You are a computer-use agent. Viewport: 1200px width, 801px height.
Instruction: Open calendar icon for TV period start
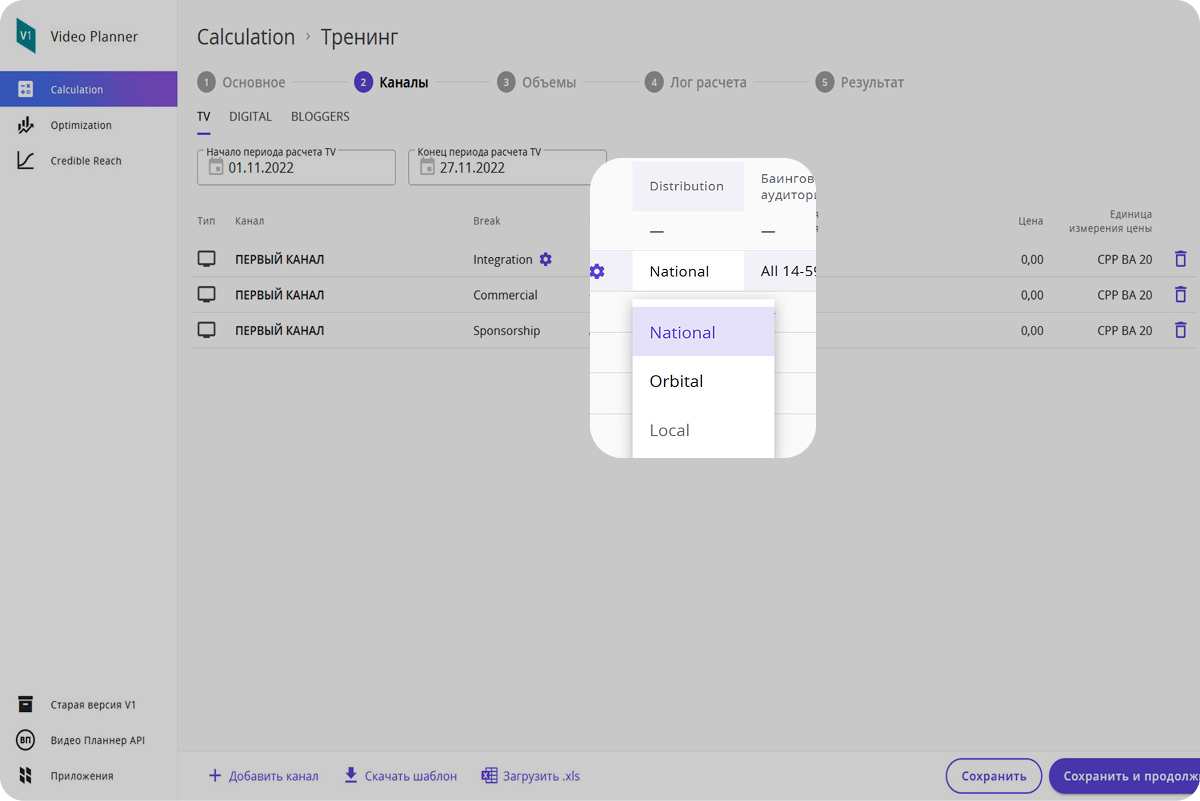pyautogui.click(x=216, y=167)
